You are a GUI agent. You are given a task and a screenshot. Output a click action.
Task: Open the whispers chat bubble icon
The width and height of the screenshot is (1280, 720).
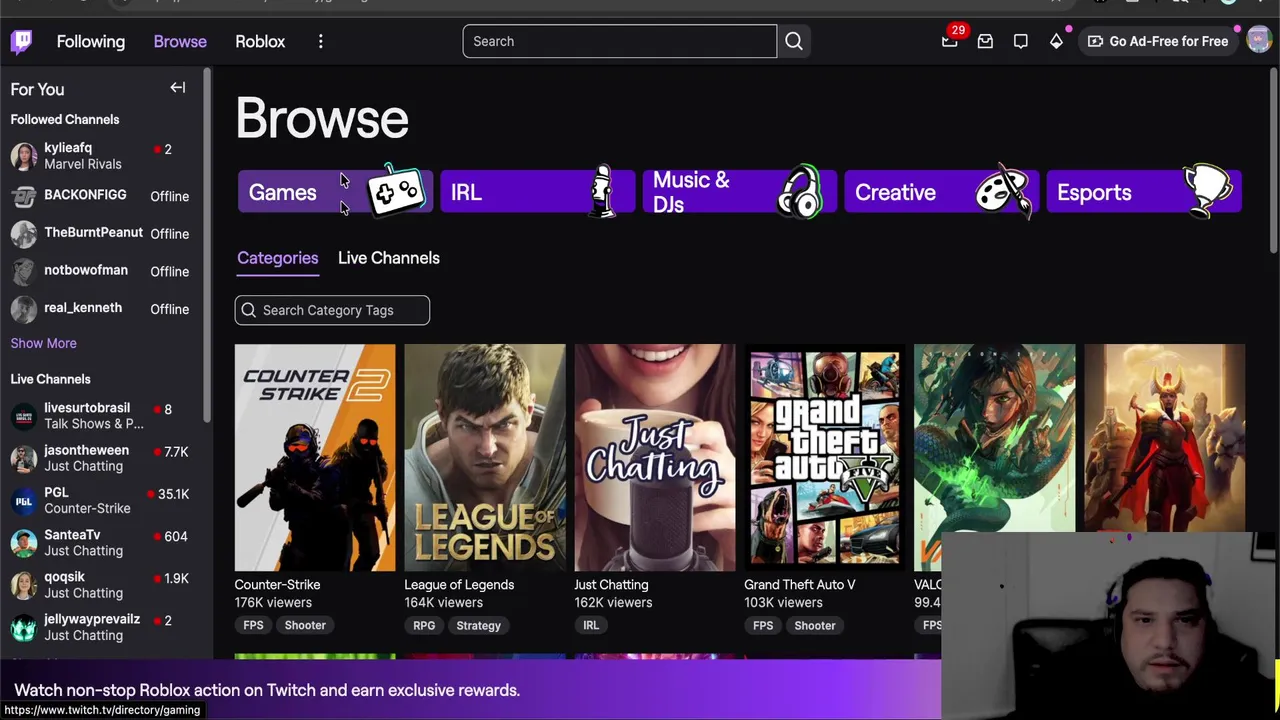tap(1020, 41)
